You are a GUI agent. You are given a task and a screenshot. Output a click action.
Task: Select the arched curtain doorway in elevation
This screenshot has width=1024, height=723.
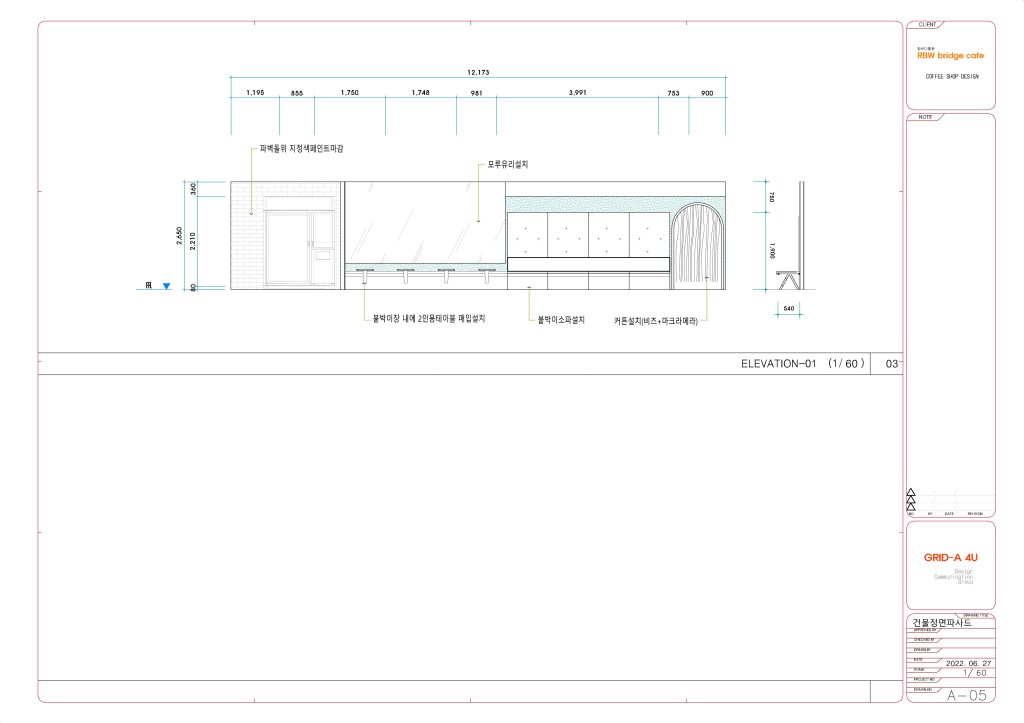[695, 246]
